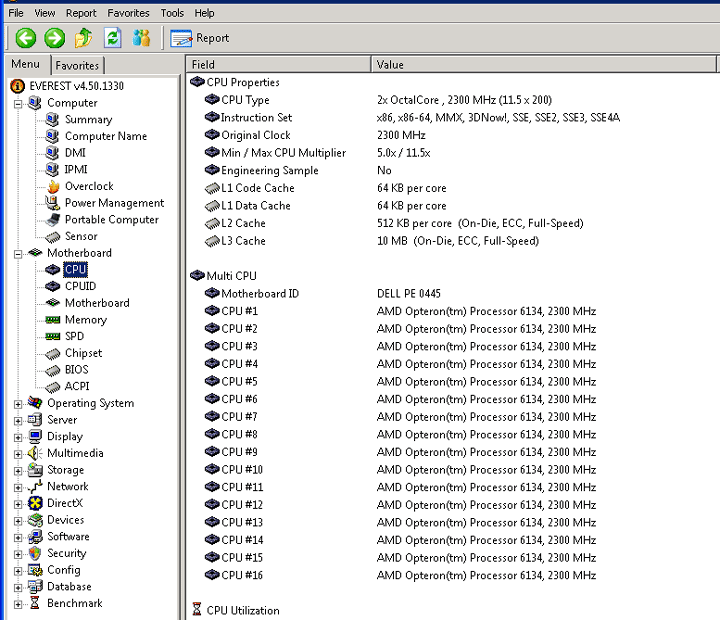720x620 pixels.
Task: Click the Config tree icon
Action: pos(35,570)
